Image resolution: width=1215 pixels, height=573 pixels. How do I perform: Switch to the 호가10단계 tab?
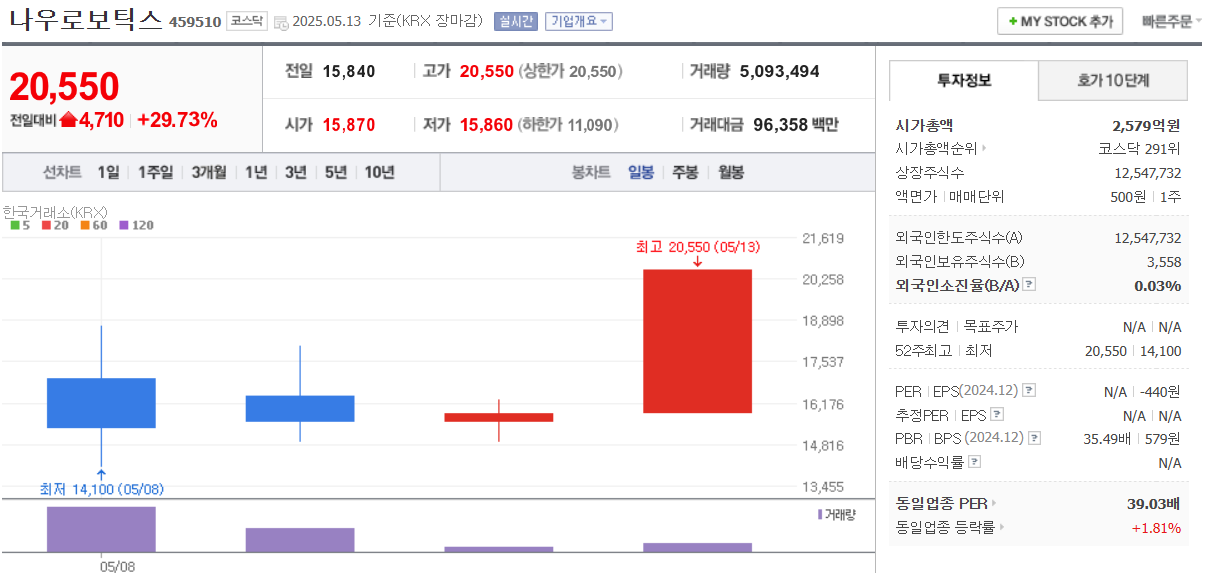[x=1113, y=80]
